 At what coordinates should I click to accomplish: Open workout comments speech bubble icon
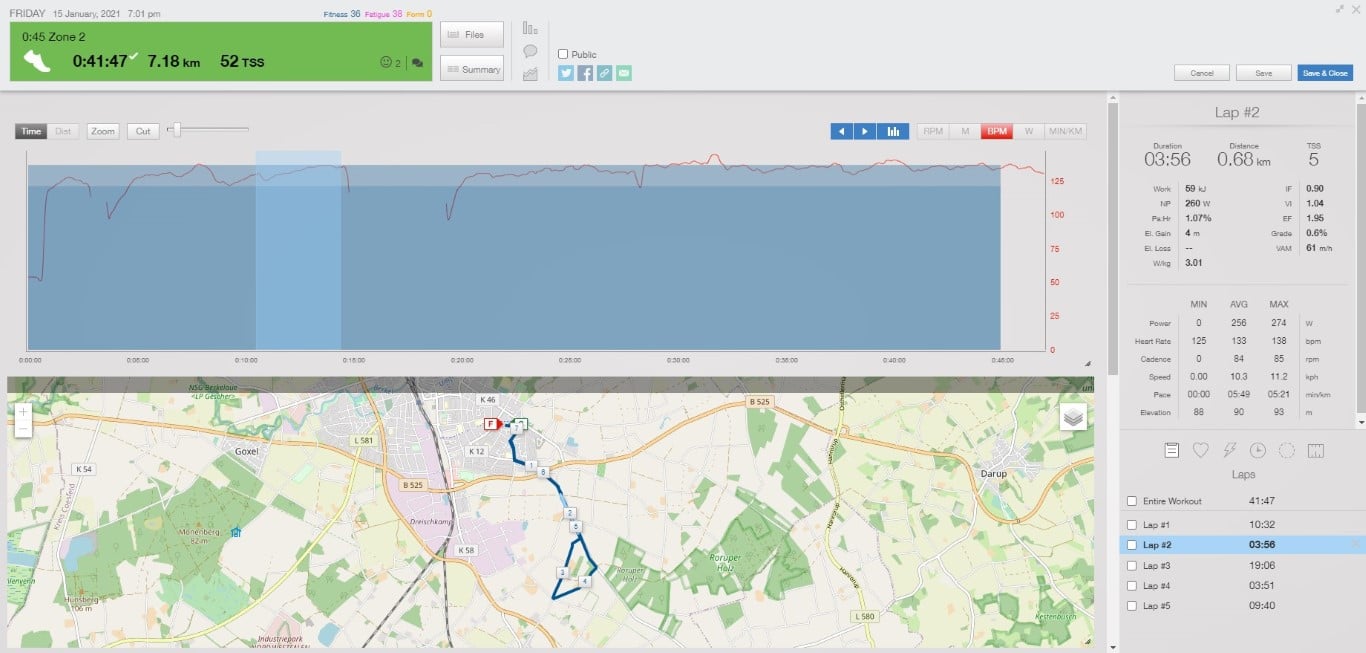[x=530, y=51]
